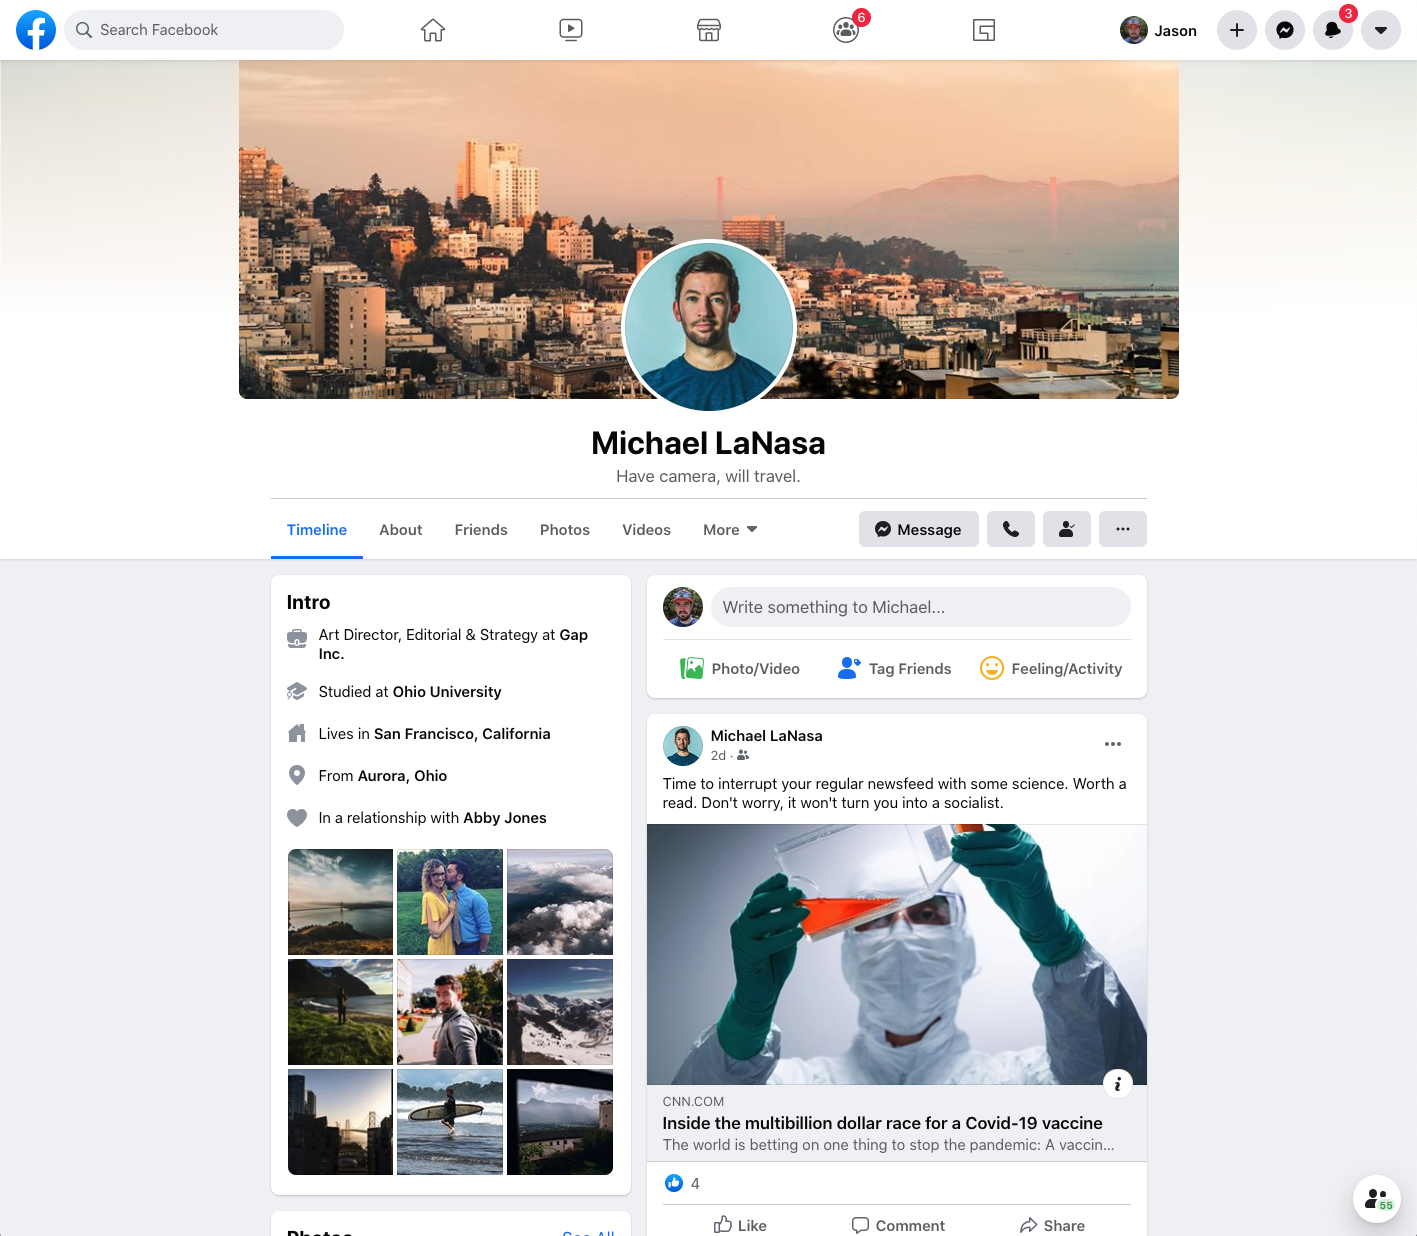The width and height of the screenshot is (1417, 1236).
Task: Switch to the Friends tab
Action: pyautogui.click(x=481, y=530)
